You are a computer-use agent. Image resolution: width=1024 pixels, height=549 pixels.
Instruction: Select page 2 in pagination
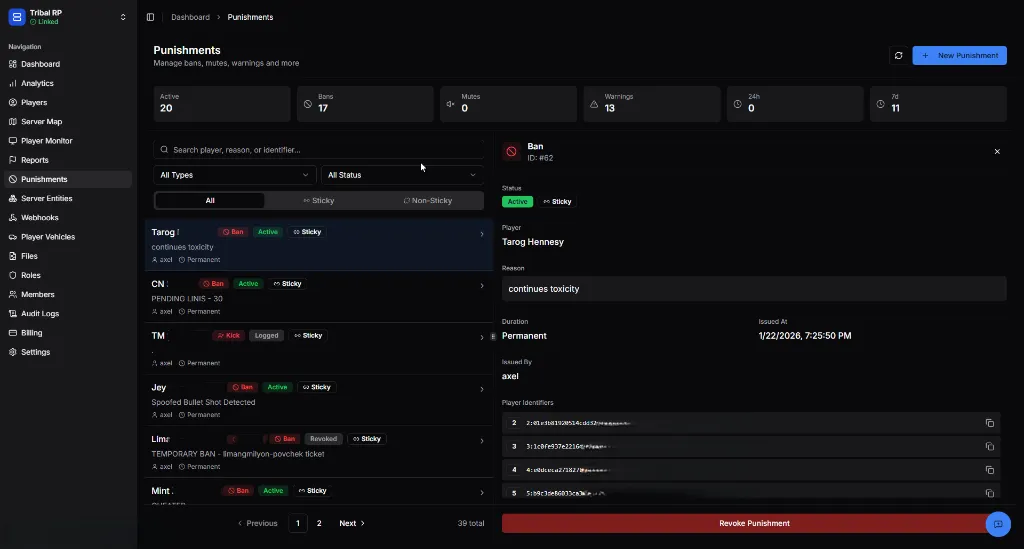pyautogui.click(x=319, y=524)
